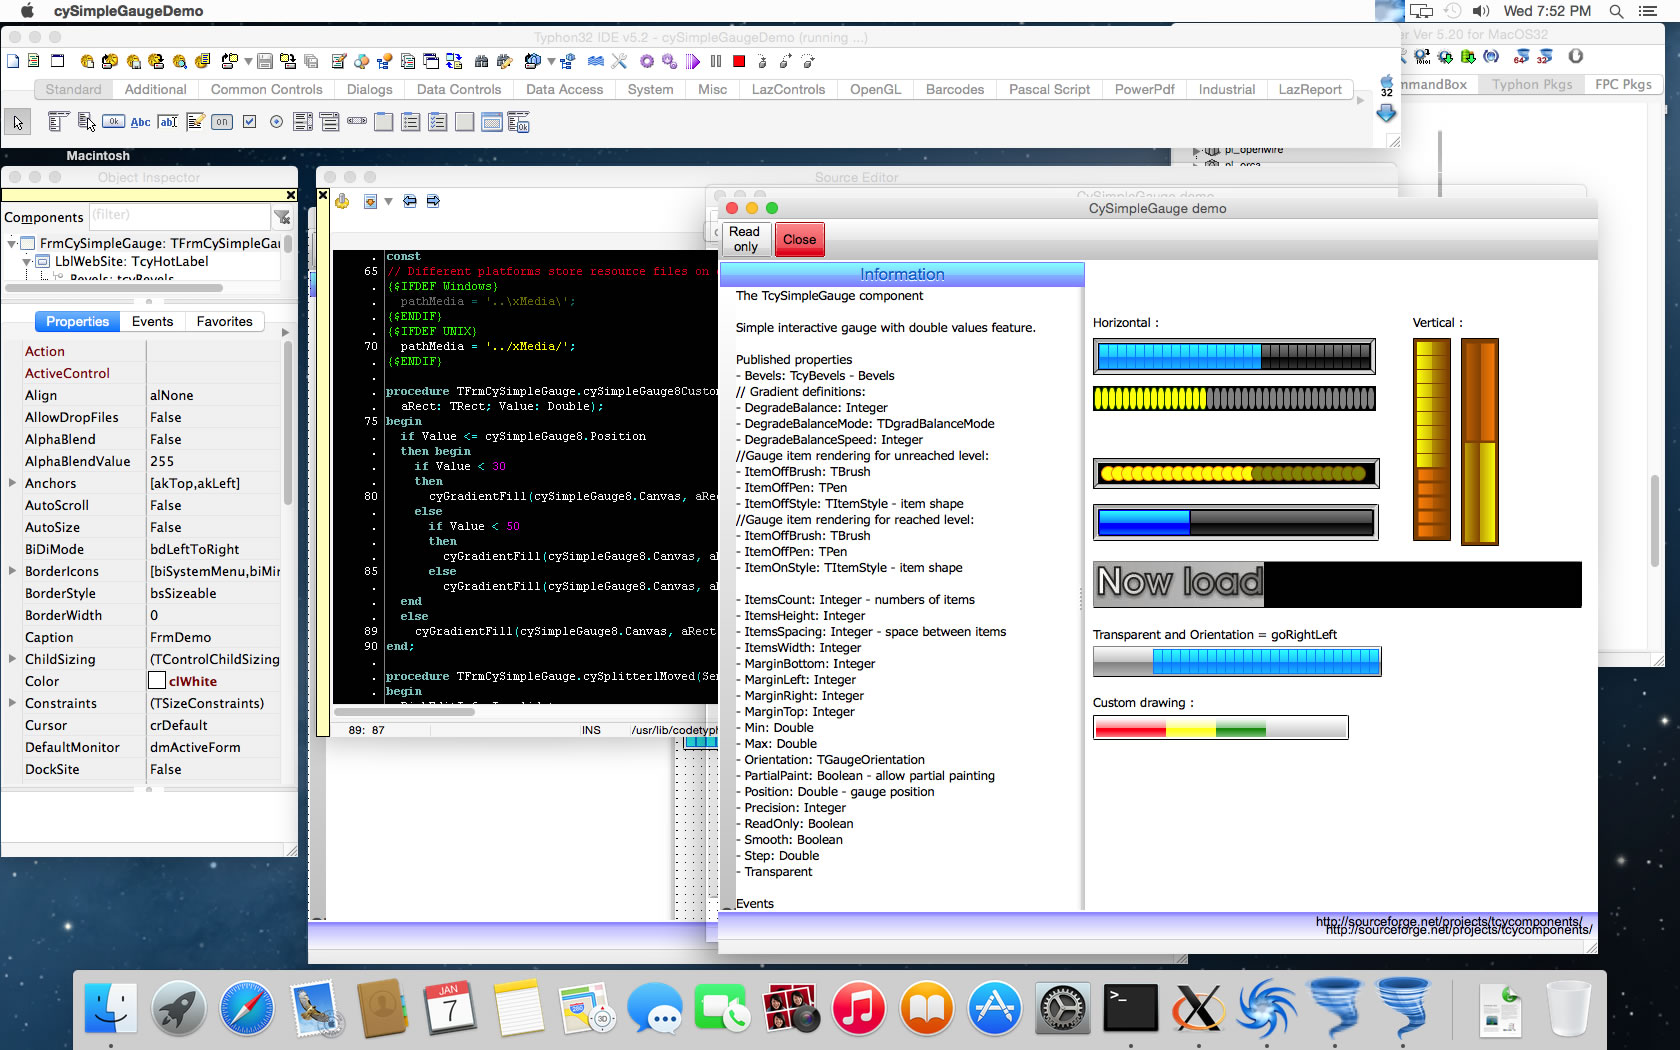Image resolution: width=1680 pixels, height=1050 pixels.
Task: Click the Typhon 32 tornado icon
Action: click(x=1545, y=57)
